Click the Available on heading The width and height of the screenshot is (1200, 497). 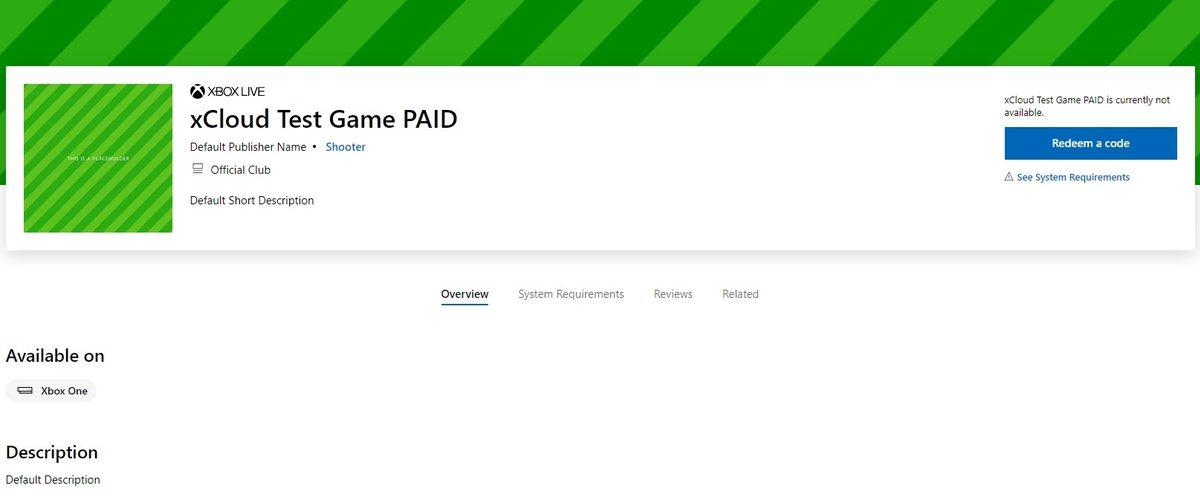click(x=55, y=356)
